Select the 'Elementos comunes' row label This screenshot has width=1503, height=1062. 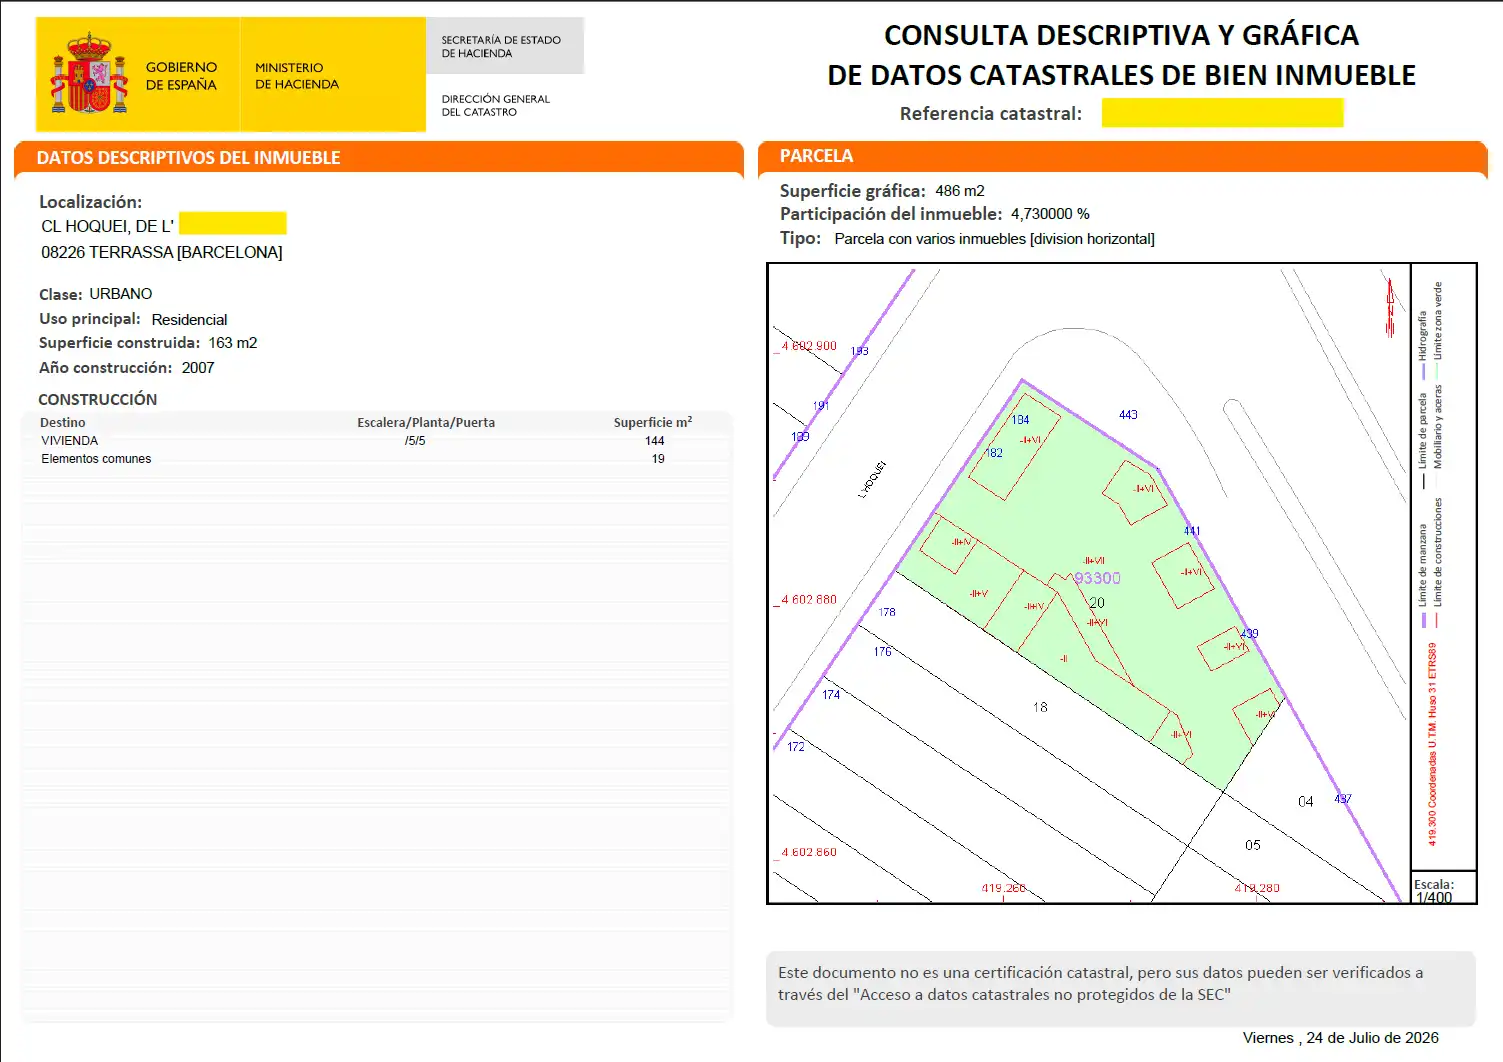96,459
